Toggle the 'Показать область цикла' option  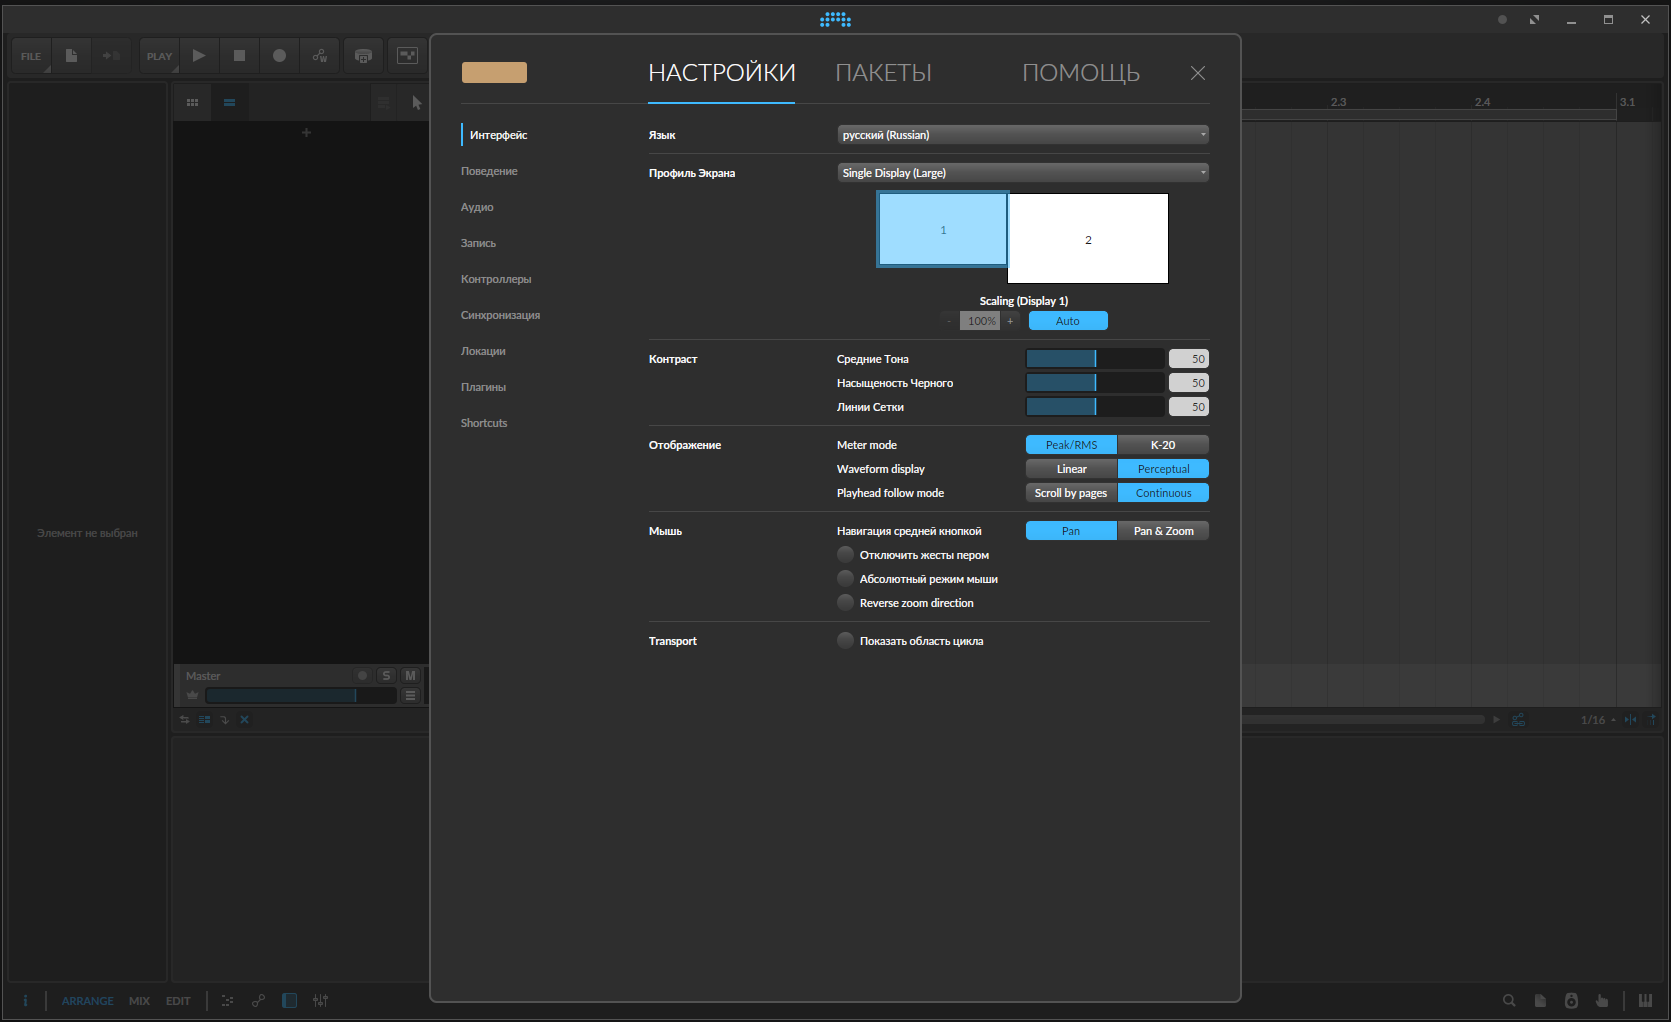[x=846, y=641]
